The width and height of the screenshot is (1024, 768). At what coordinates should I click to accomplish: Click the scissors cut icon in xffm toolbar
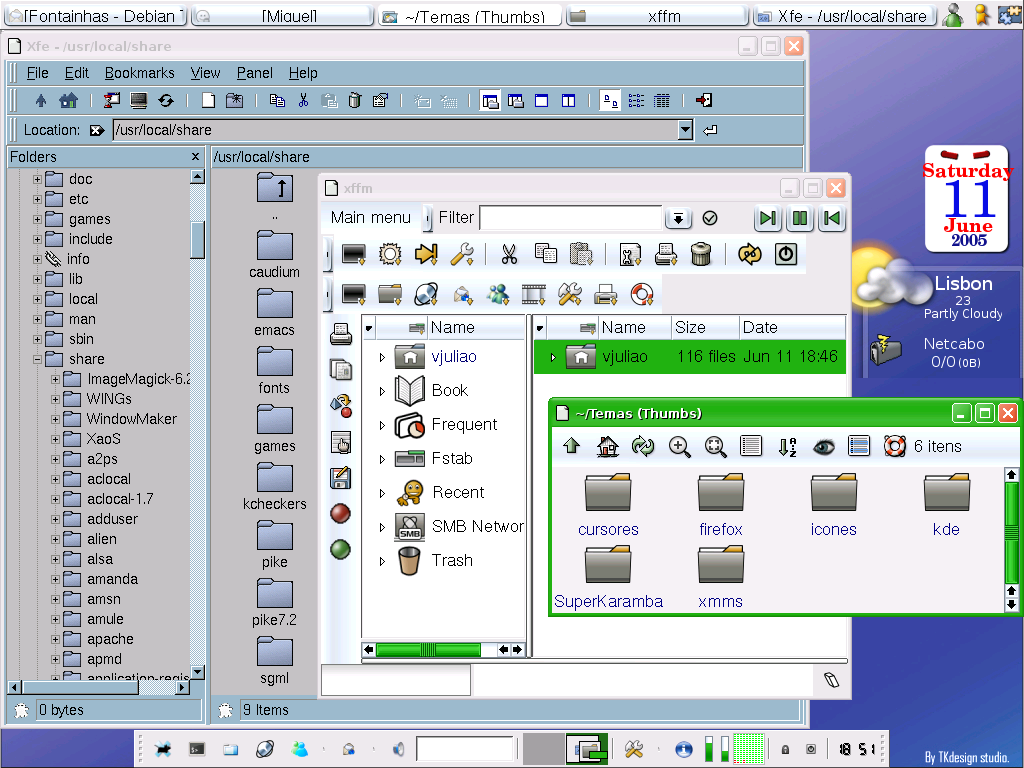tap(509, 254)
